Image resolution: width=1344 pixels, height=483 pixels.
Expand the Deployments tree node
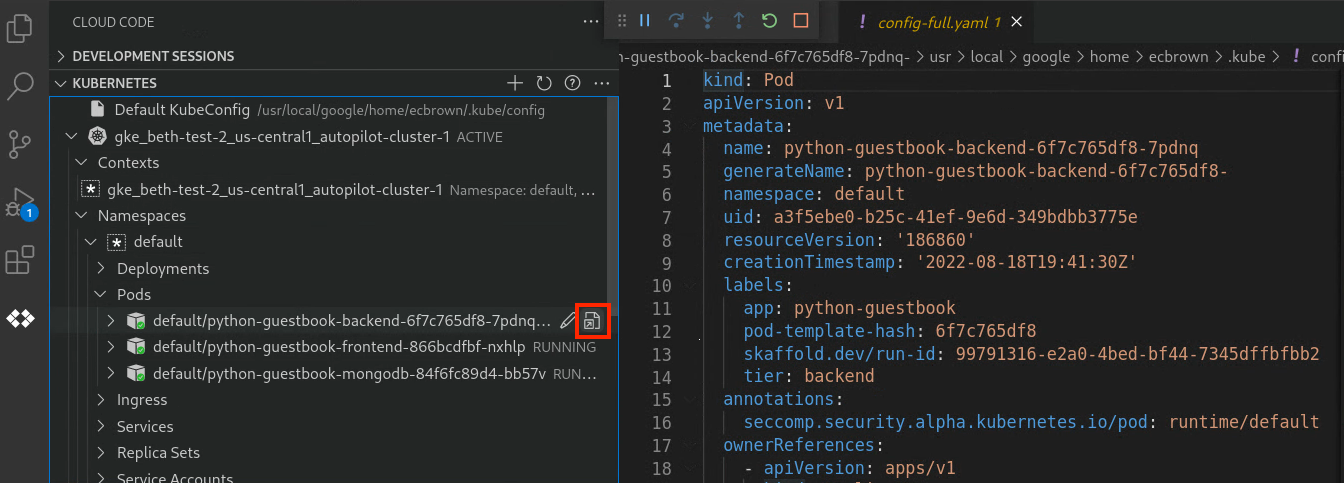tap(162, 268)
